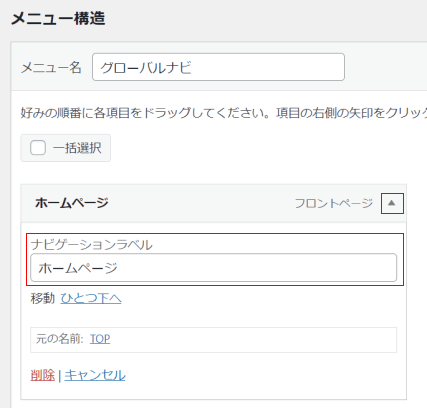The image size is (427, 408).
Task: Click the 一括選択 label text
Action: pyautogui.click(x=77, y=148)
